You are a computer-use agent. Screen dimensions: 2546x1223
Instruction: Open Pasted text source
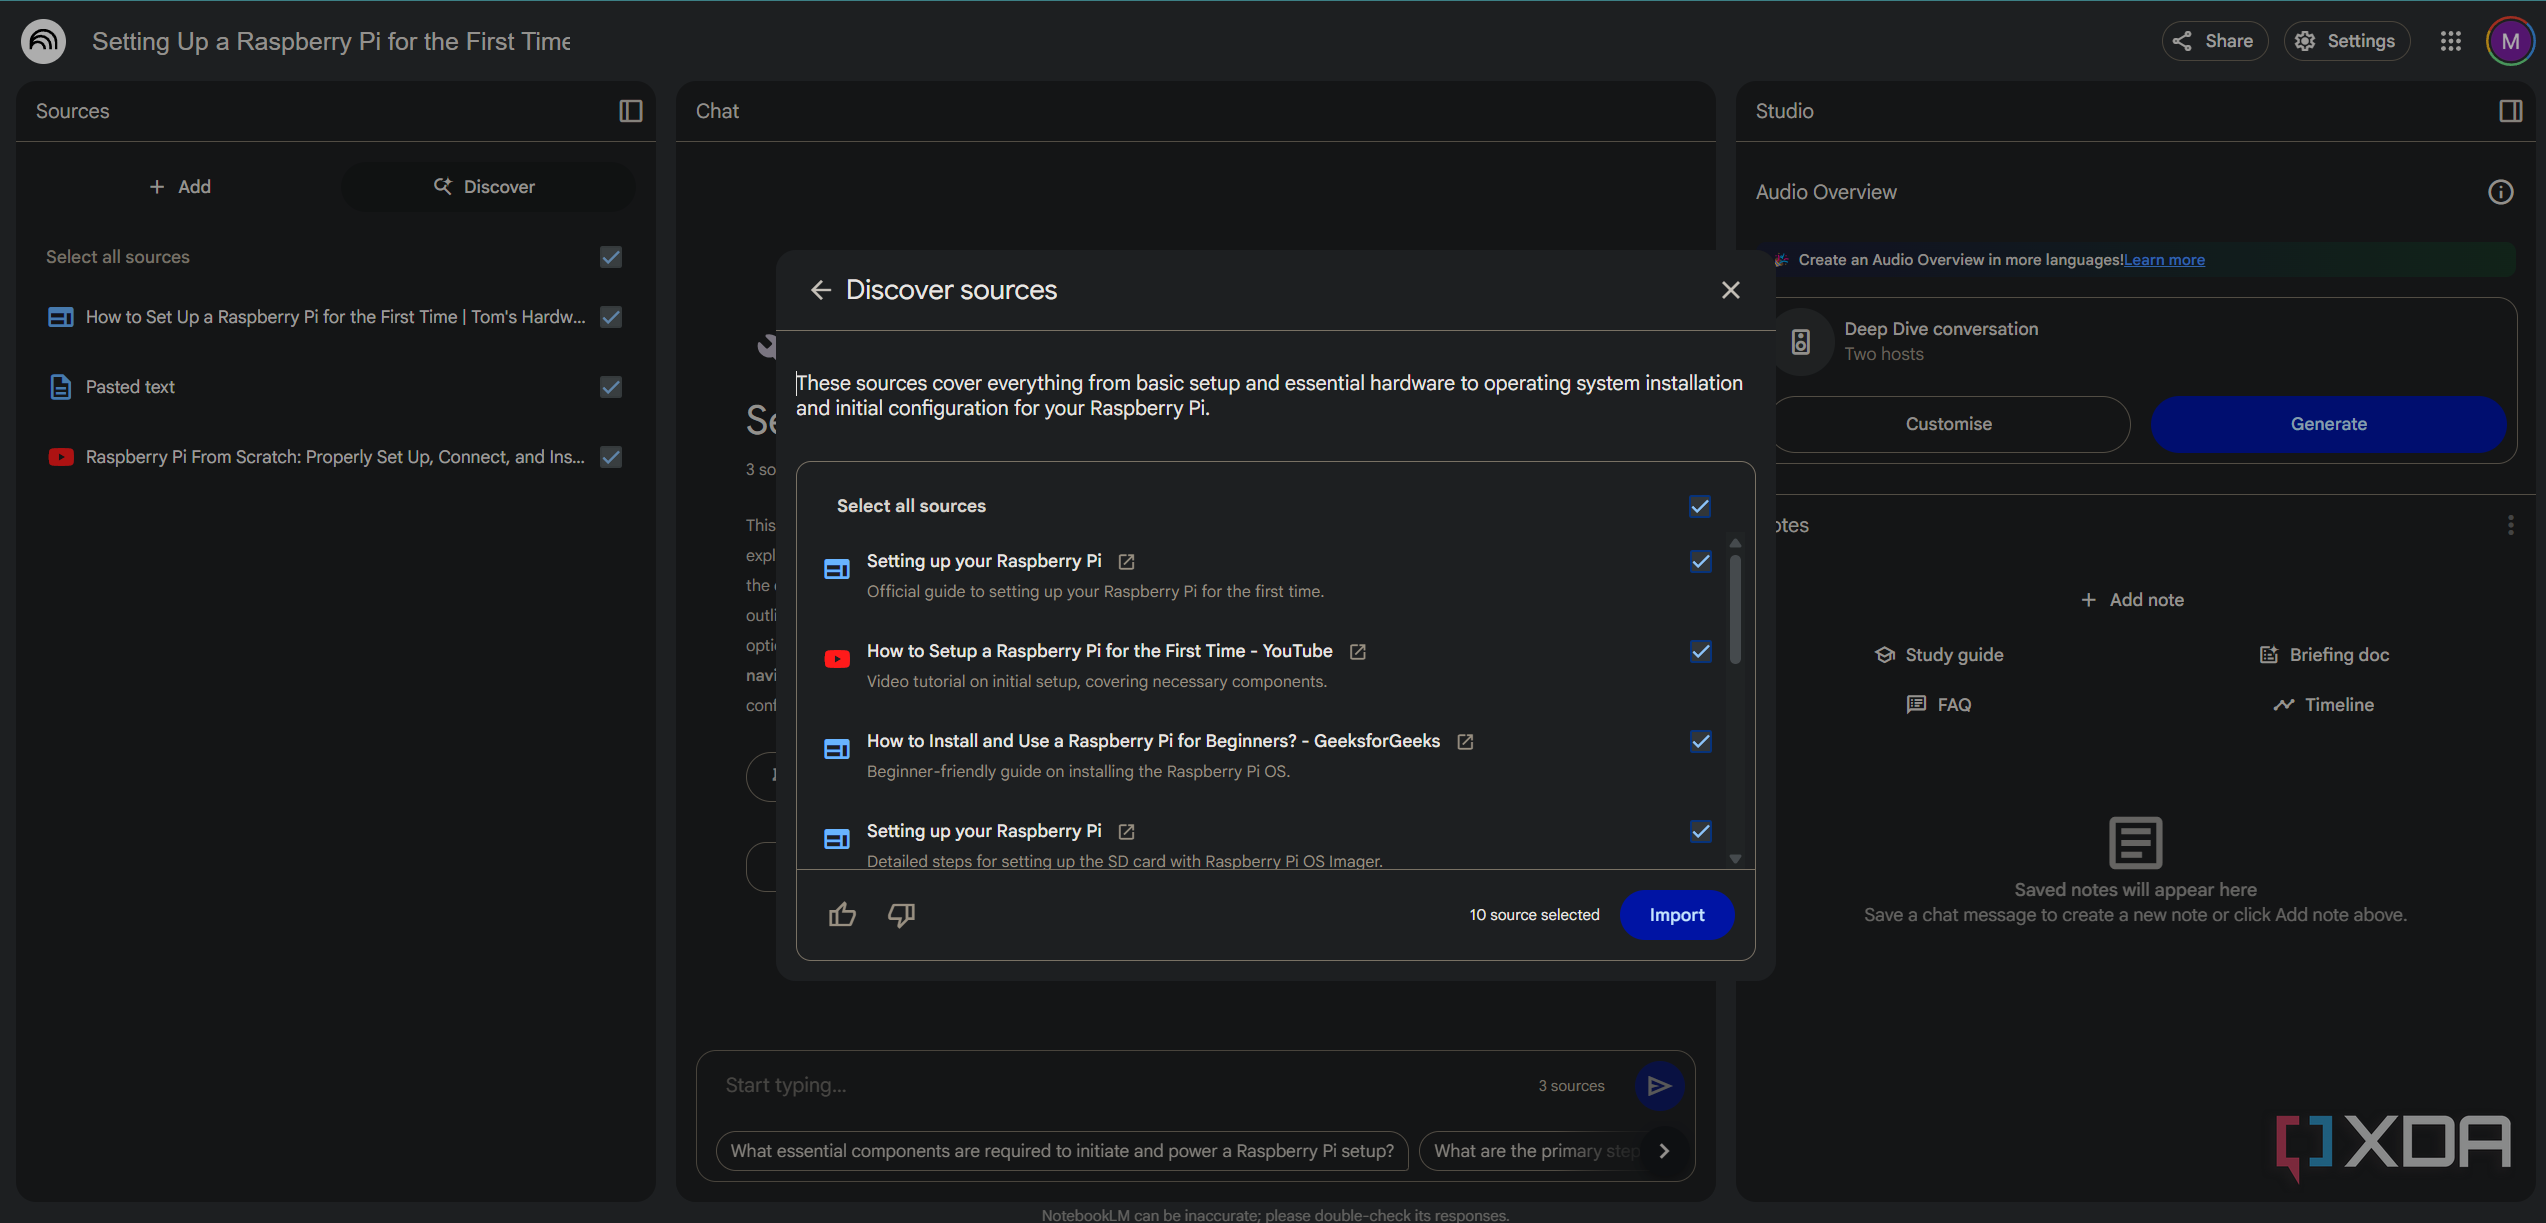[x=130, y=387]
